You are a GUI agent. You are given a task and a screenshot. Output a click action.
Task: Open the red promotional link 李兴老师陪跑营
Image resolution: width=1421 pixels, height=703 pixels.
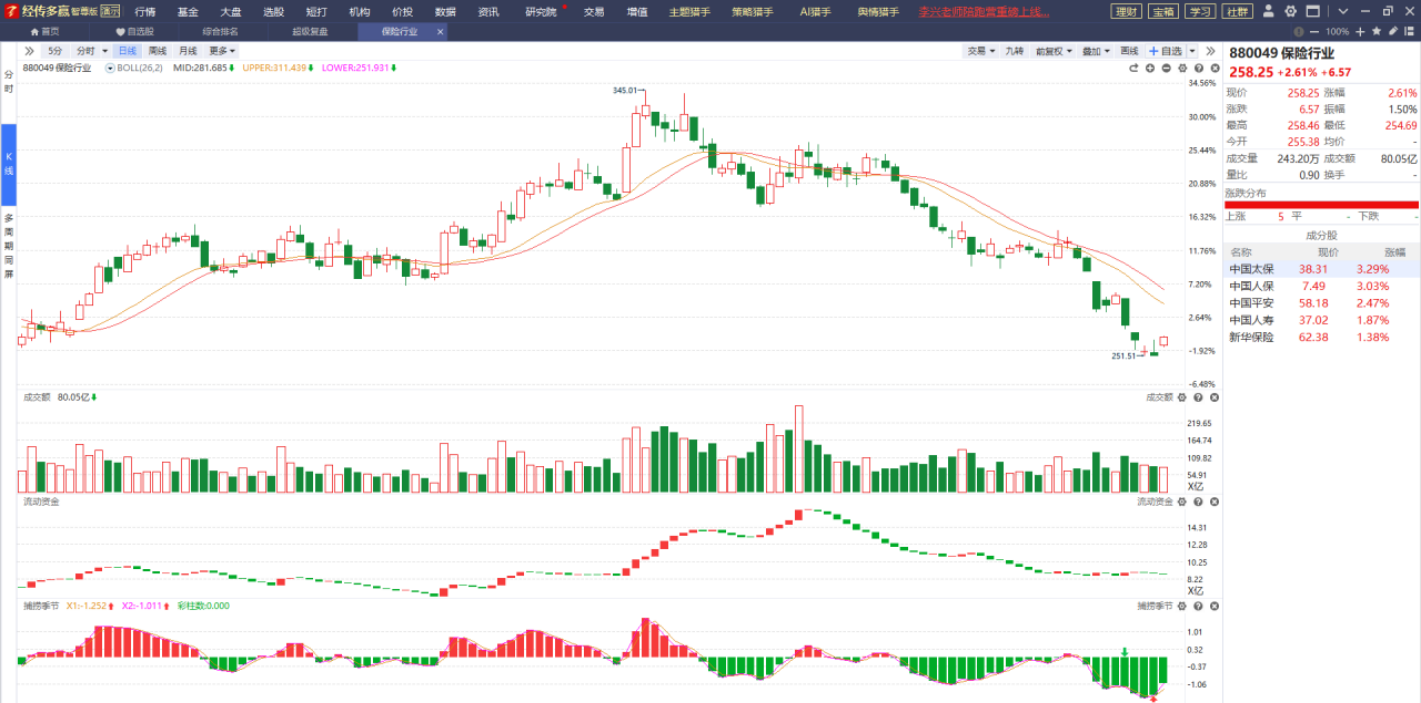[984, 12]
